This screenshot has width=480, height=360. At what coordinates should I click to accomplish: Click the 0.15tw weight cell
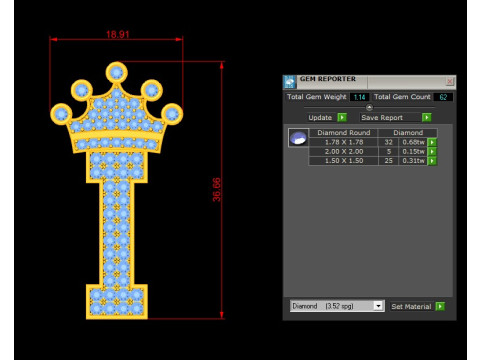coord(413,152)
